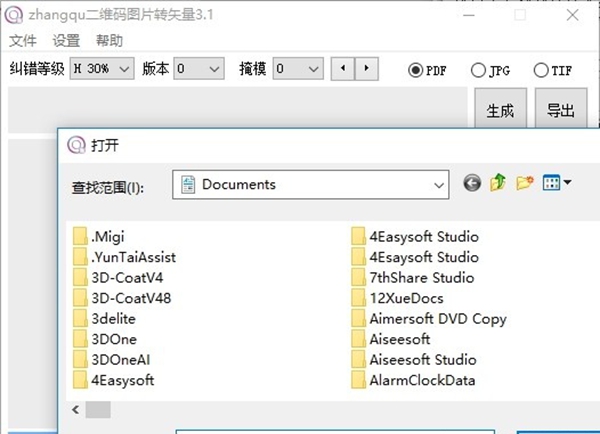The height and width of the screenshot is (434, 600).
Task: Click the 3D-CoatV4 folder icon
Action: click(80, 277)
